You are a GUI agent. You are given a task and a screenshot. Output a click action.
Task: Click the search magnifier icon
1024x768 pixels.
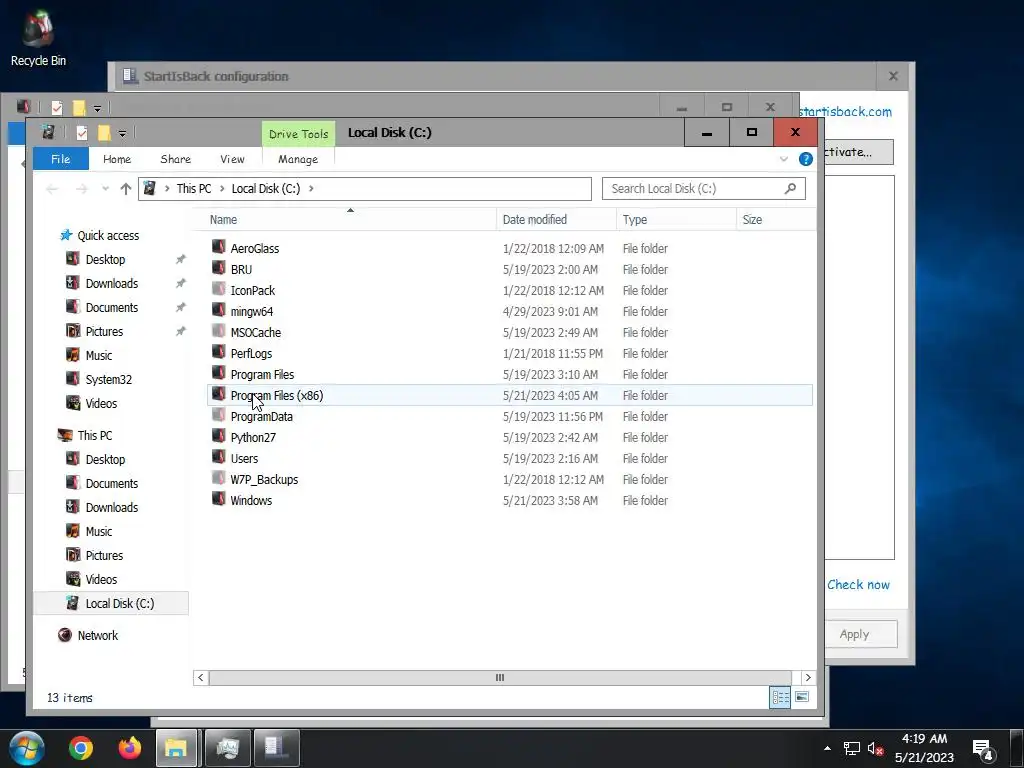790,188
